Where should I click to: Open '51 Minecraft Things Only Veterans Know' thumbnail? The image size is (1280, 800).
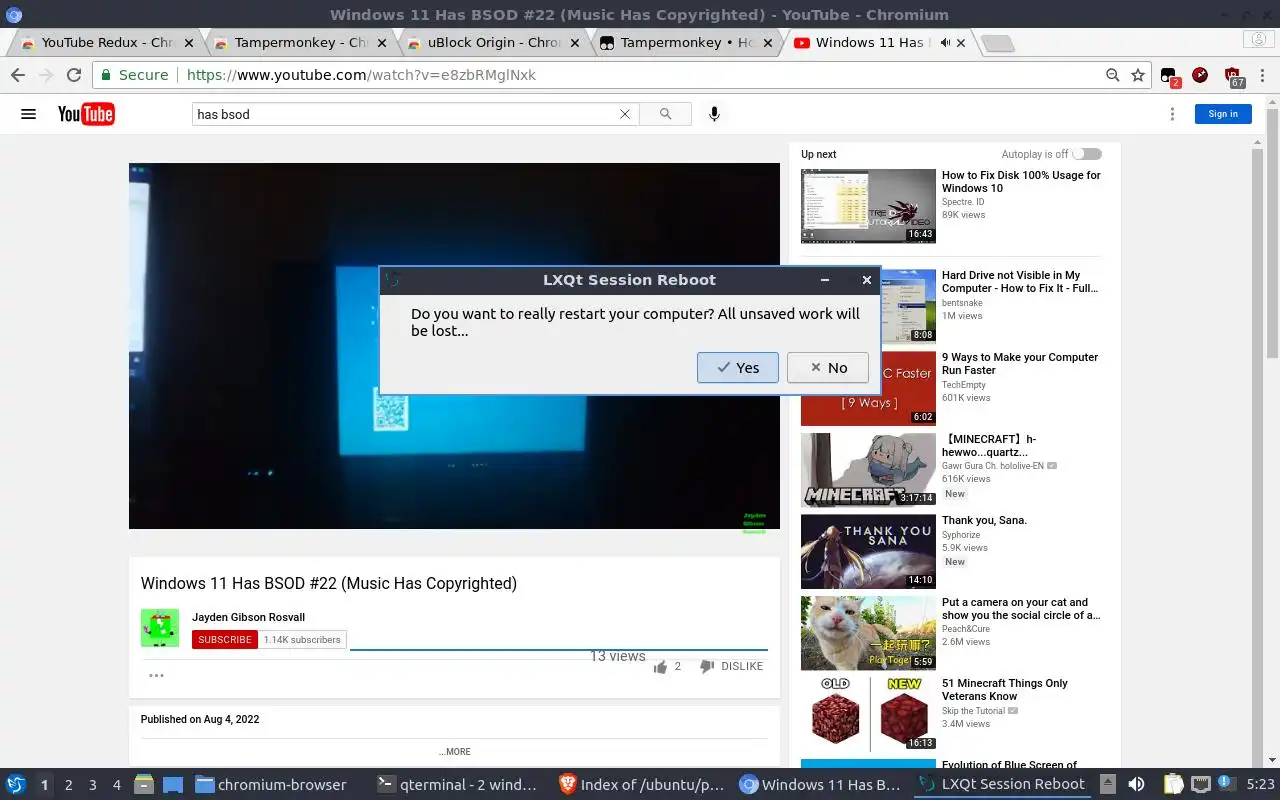[x=868, y=714]
